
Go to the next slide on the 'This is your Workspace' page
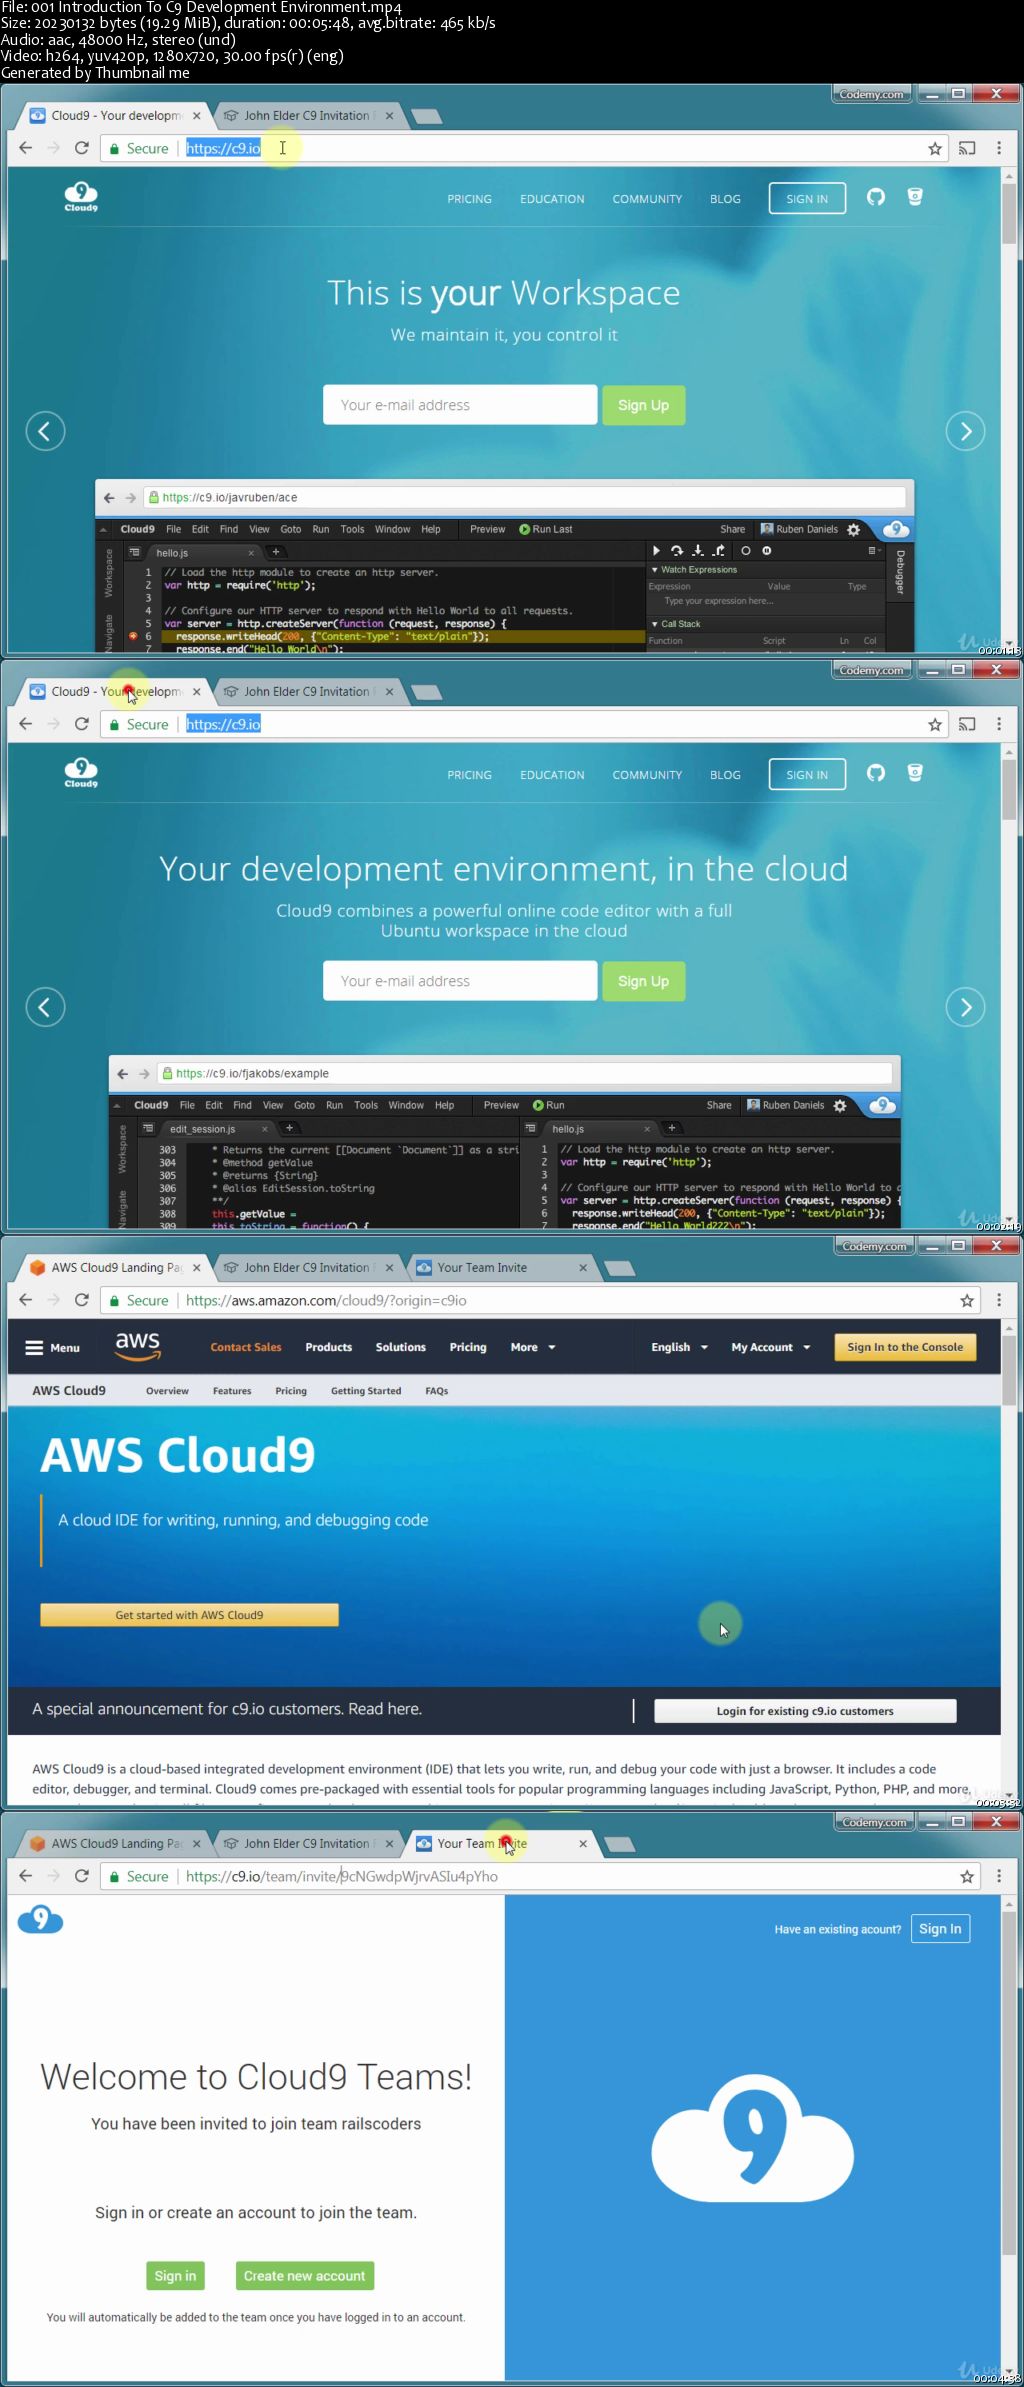(x=965, y=431)
